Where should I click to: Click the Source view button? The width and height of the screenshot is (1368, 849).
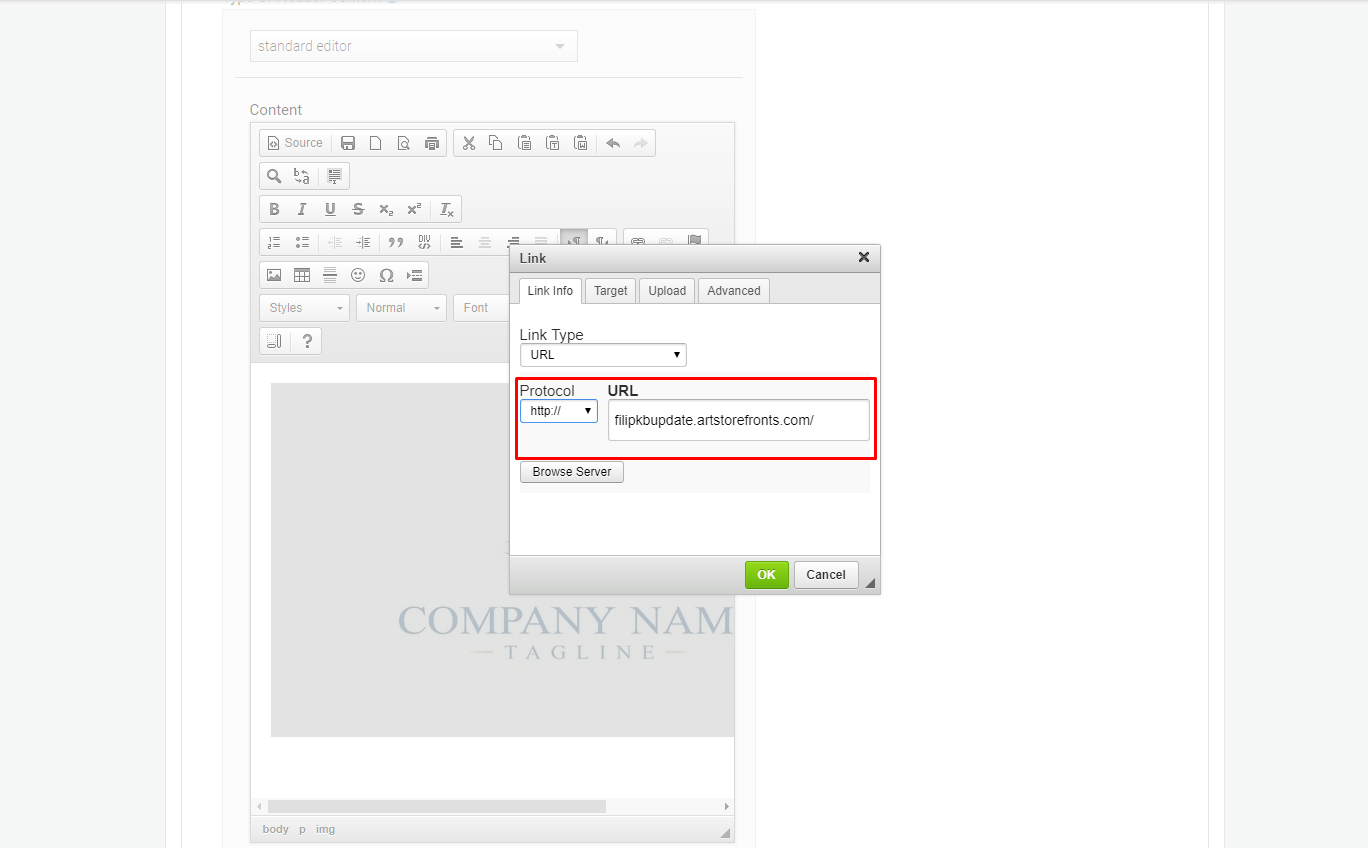(x=295, y=143)
